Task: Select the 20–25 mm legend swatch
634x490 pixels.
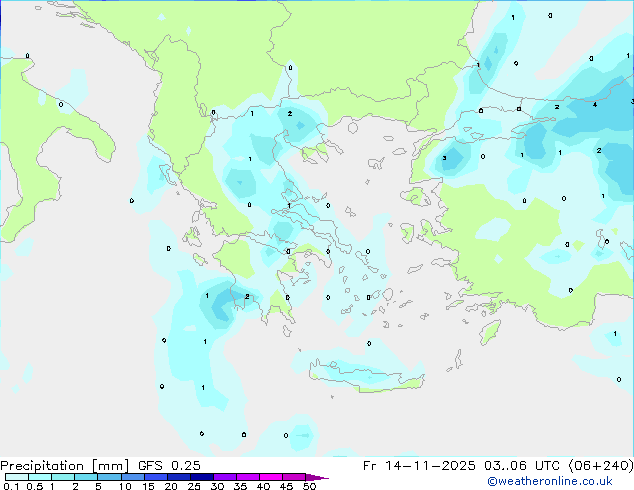Action: tap(178, 477)
